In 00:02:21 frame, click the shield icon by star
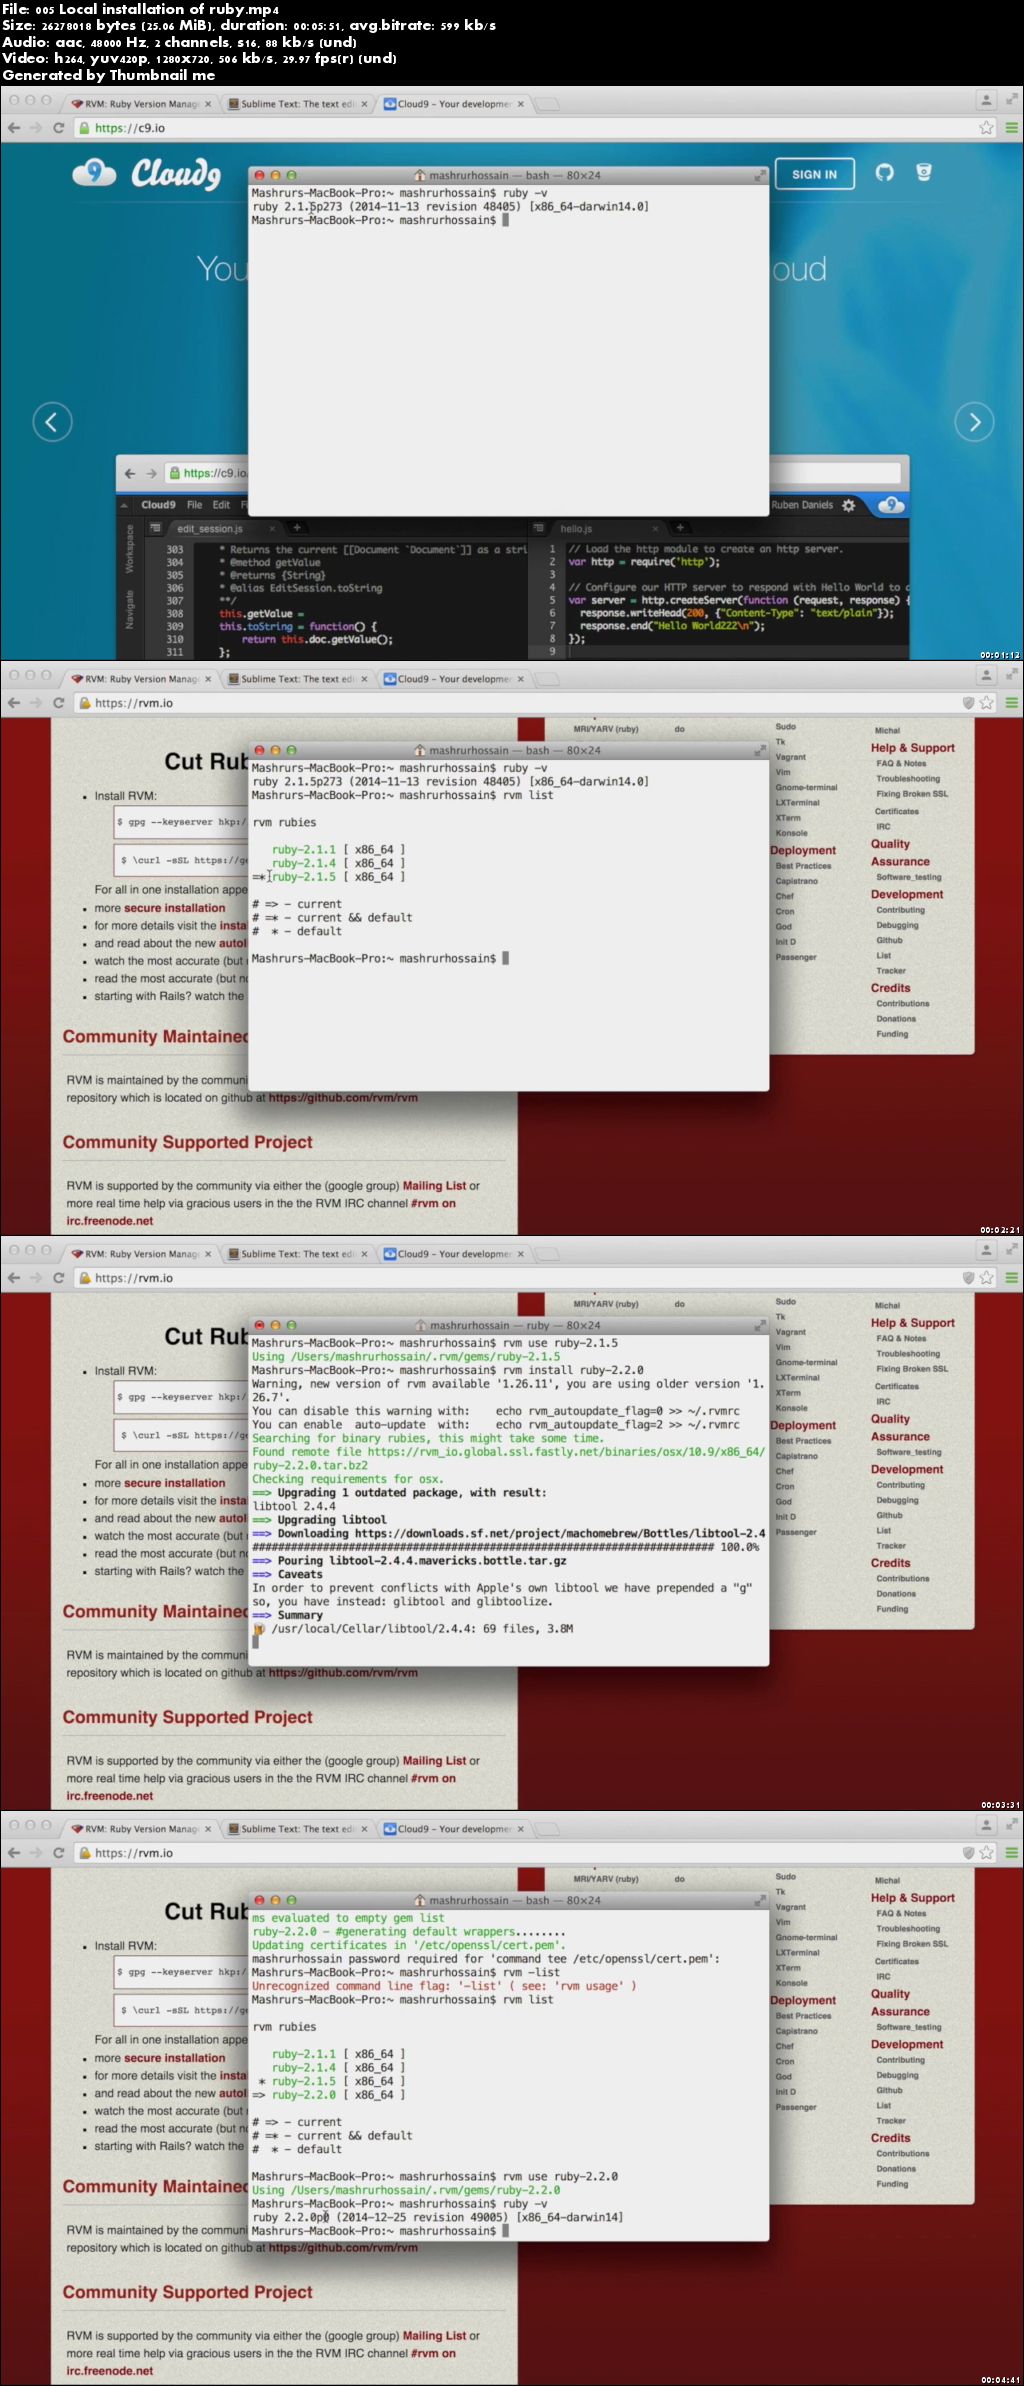The height and width of the screenshot is (2386, 1024). click(x=968, y=703)
